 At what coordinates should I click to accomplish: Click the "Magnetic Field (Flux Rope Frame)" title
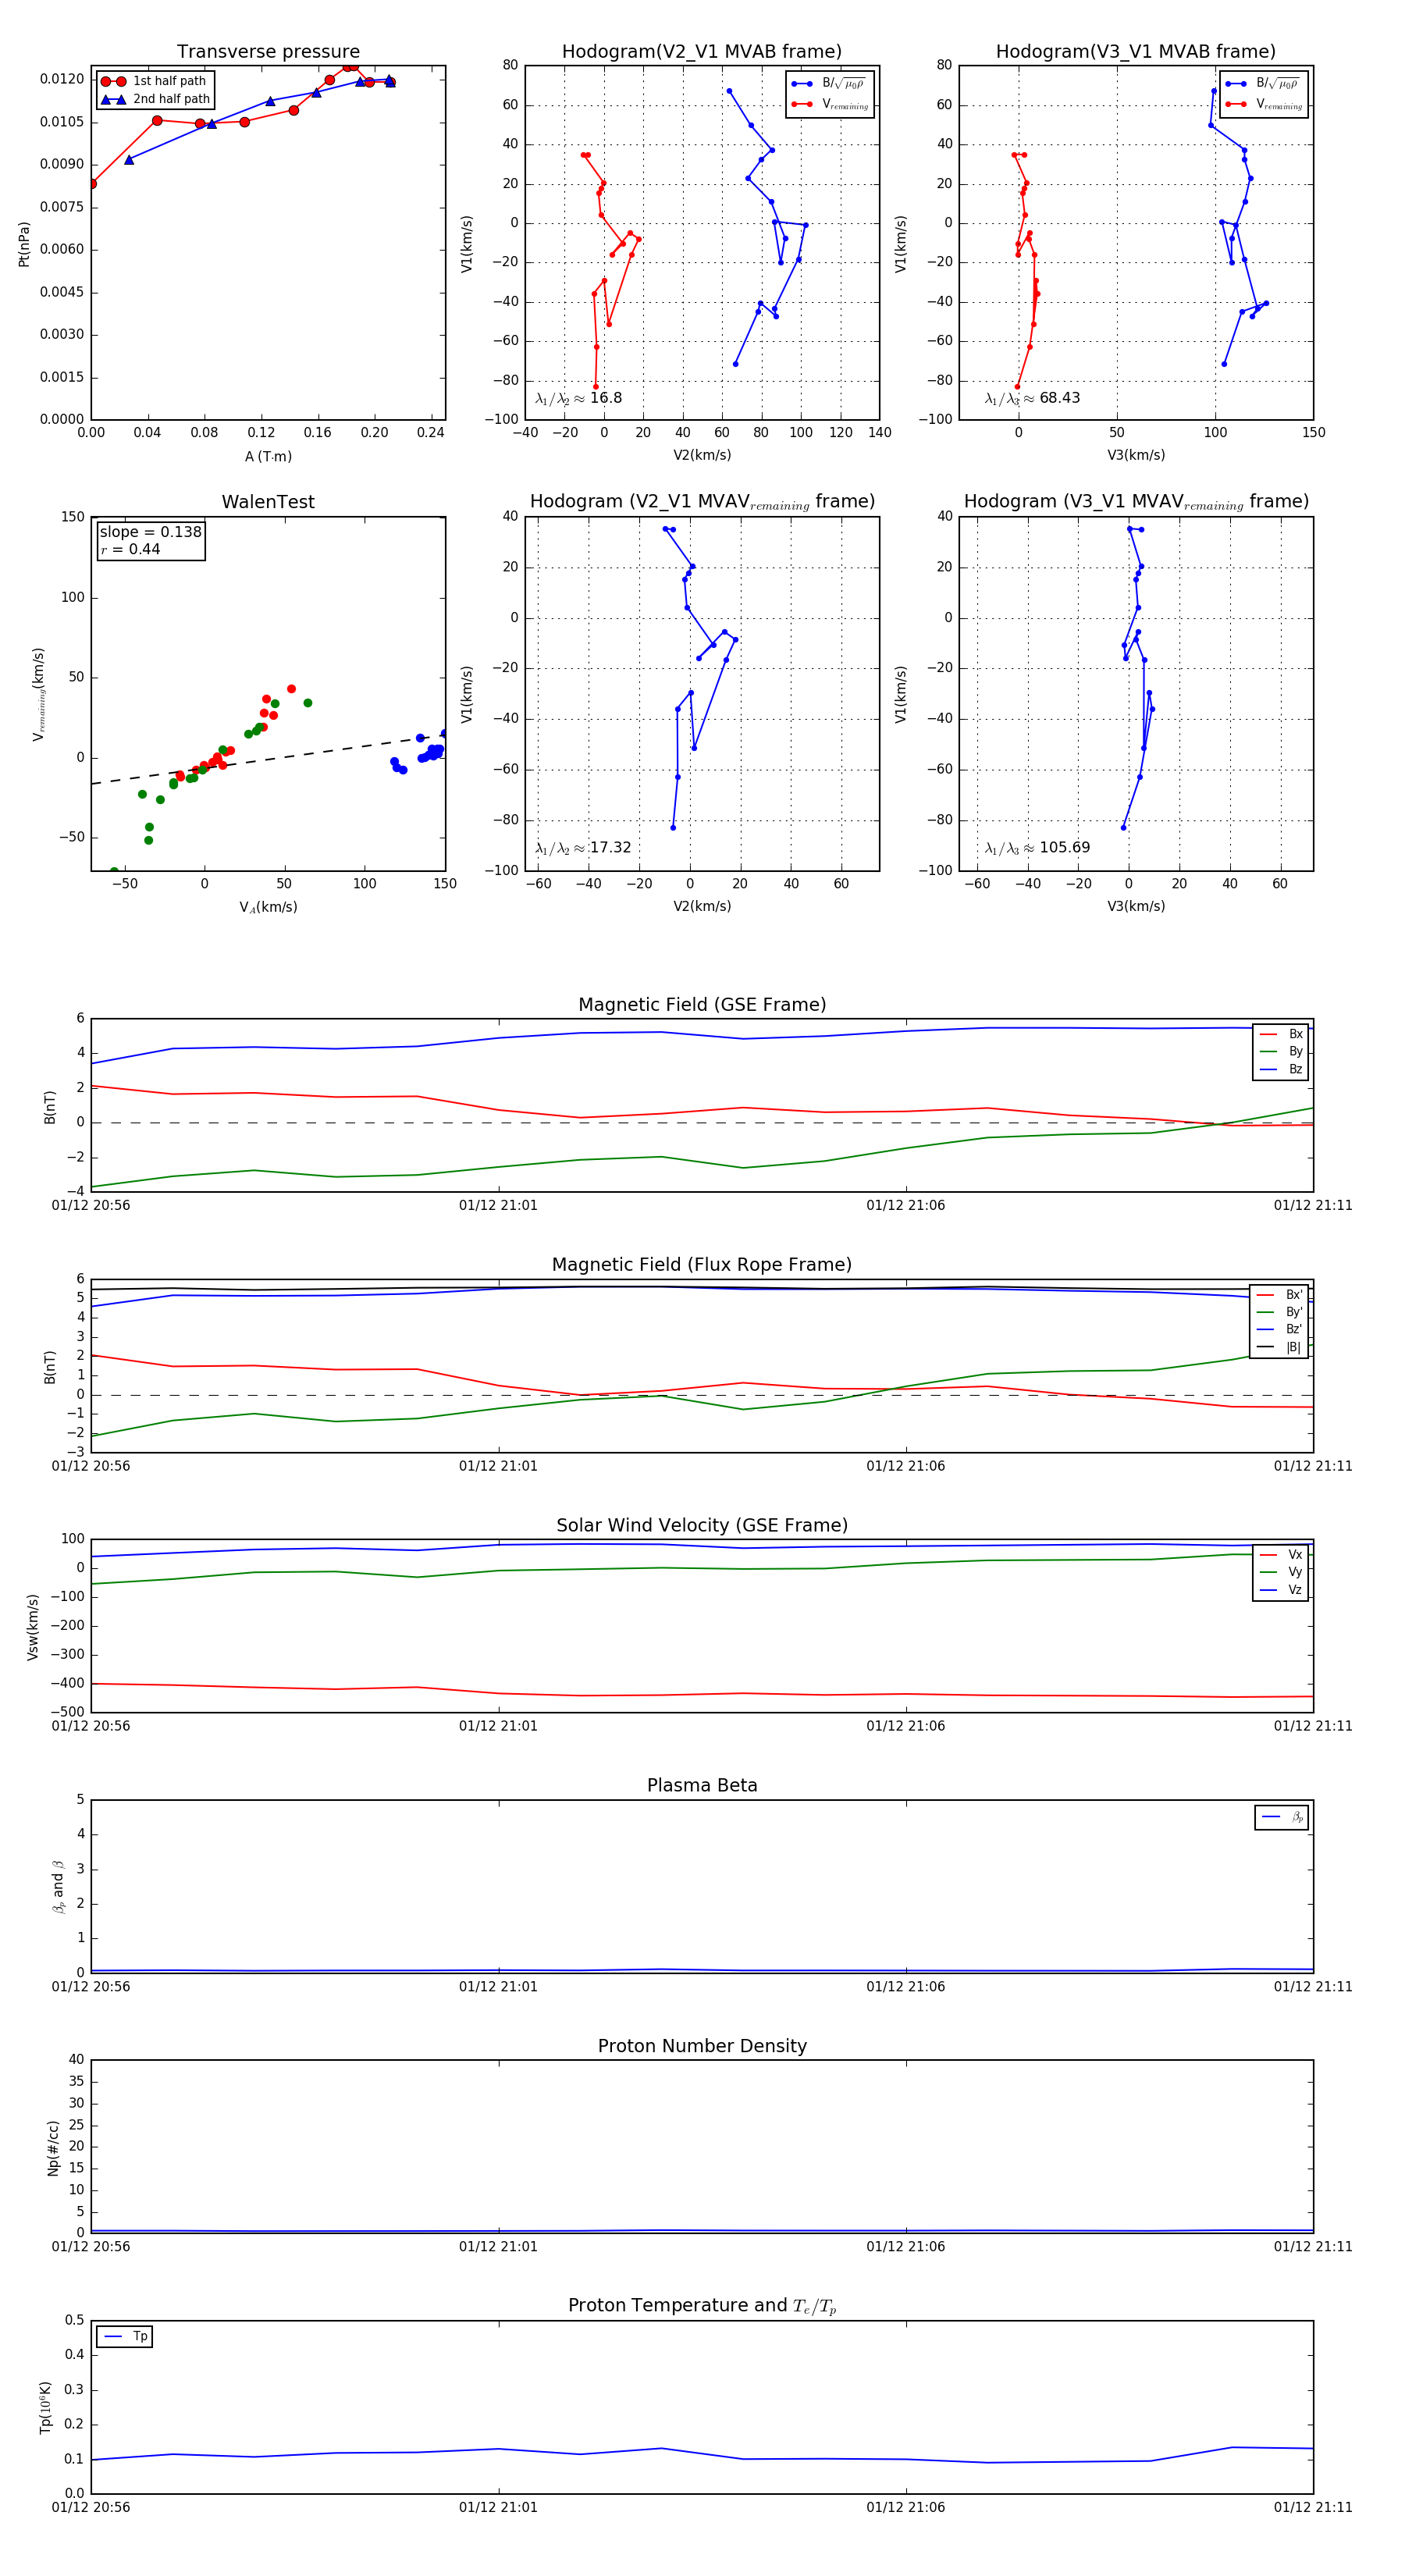pos(702,1265)
